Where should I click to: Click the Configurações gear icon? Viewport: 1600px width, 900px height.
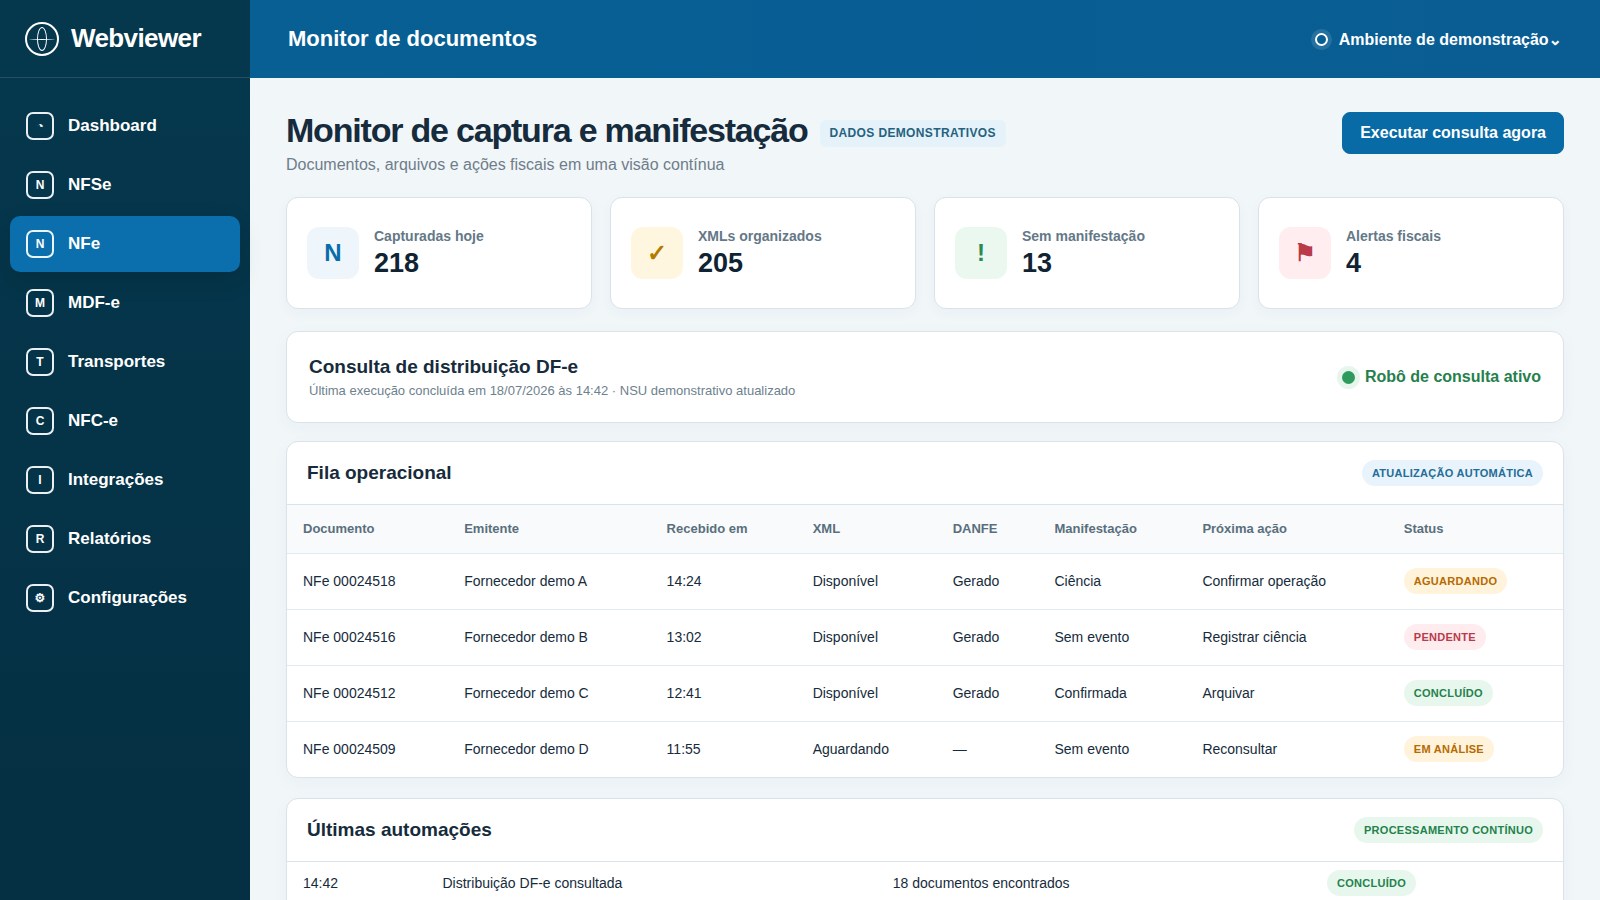(40, 598)
